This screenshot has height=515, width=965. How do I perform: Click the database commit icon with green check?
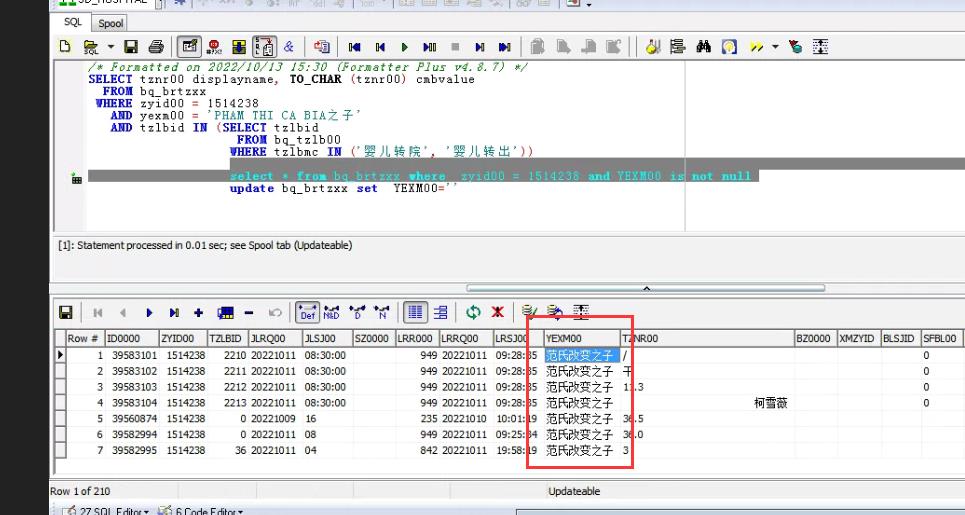point(529,312)
